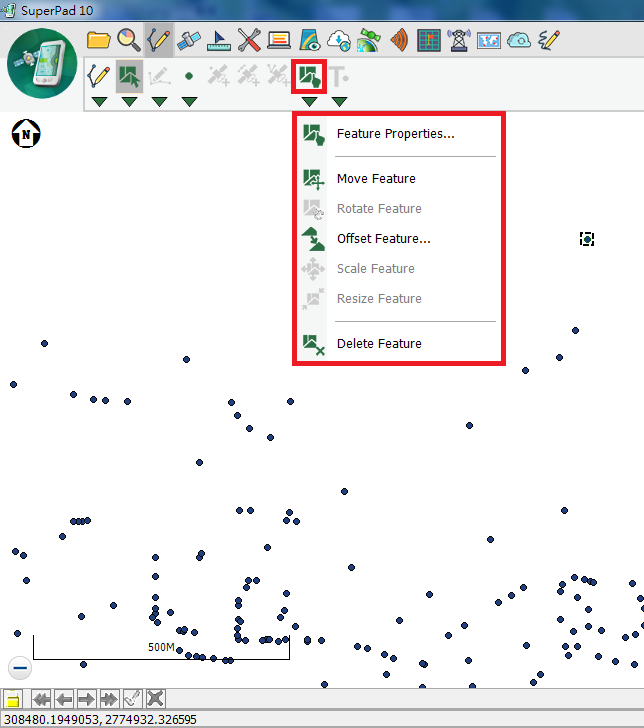The height and width of the screenshot is (728, 644).
Task: Click the grid with red flag icon
Action: tap(429, 40)
